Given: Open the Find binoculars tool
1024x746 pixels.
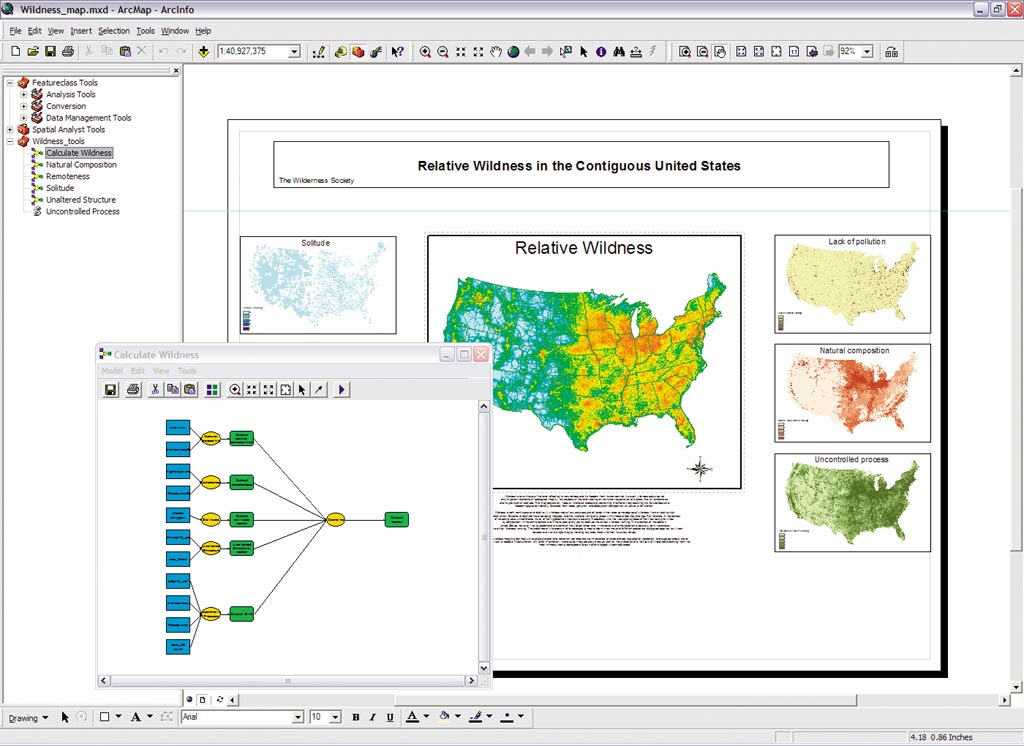Looking at the screenshot, I should [x=618, y=52].
